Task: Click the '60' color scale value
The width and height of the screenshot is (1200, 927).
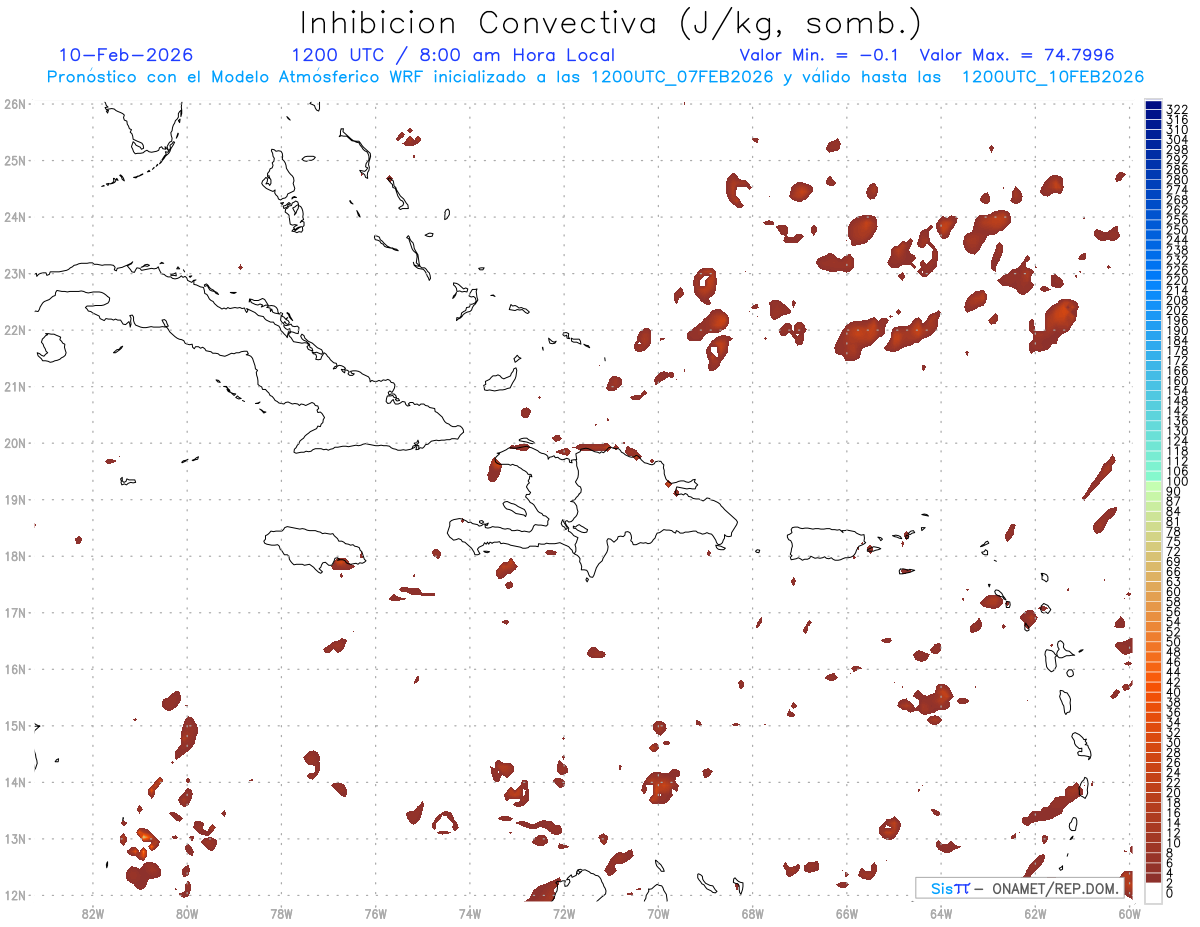Action: [1174, 592]
